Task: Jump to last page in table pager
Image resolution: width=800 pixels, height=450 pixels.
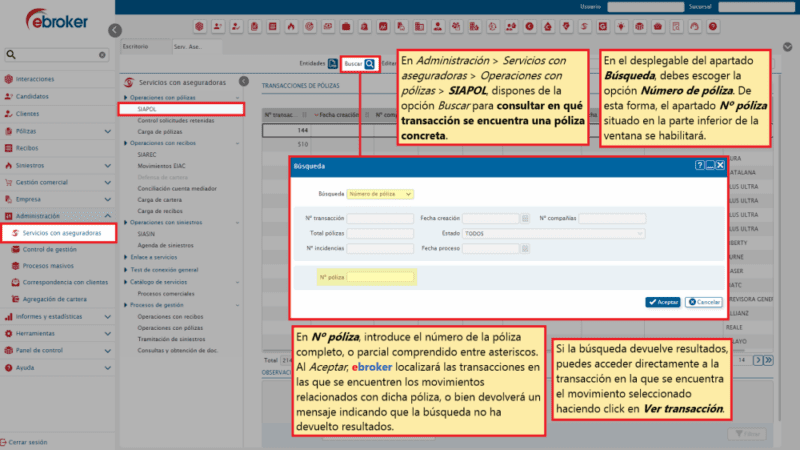Action: pos(768,360)
